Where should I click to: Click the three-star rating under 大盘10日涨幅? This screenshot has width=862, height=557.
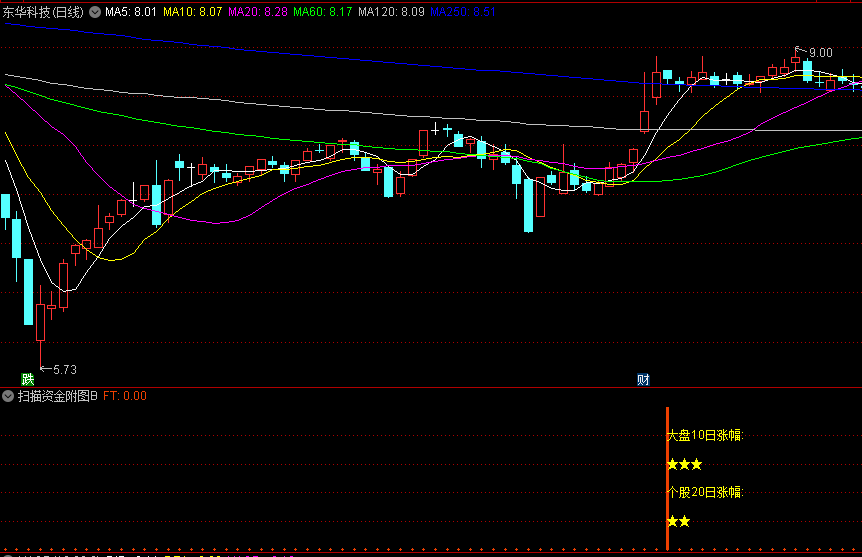click(x=684, y=465)
